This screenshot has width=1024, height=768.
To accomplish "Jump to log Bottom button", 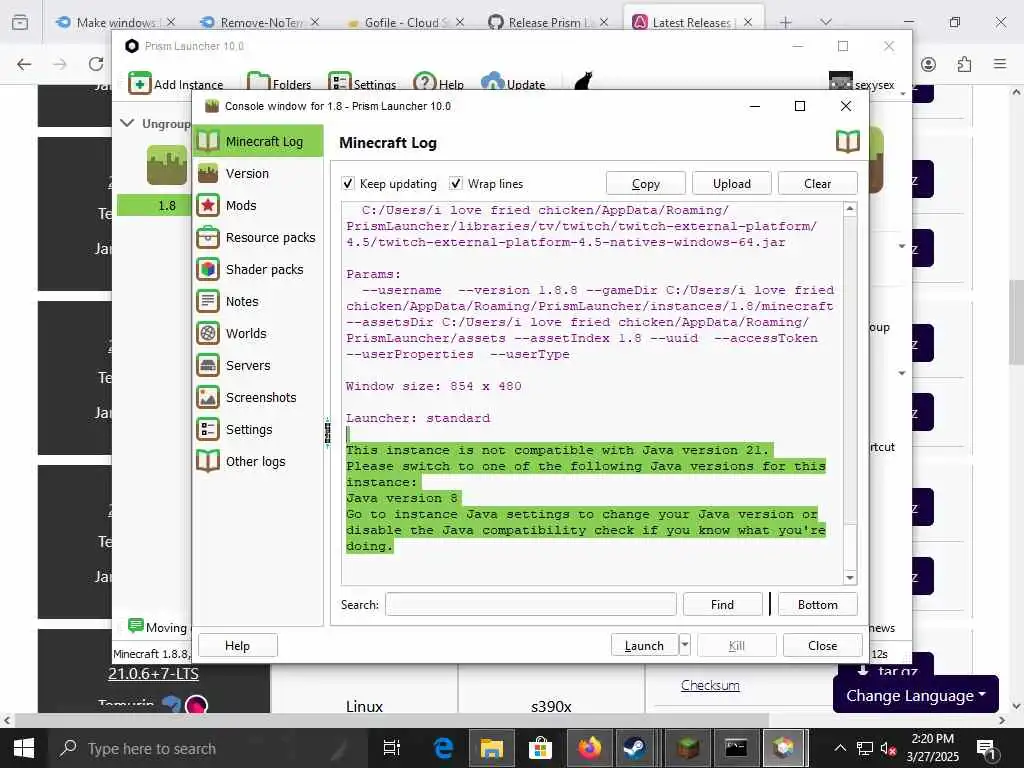I will pyautogui.click(x=818, y=604).
